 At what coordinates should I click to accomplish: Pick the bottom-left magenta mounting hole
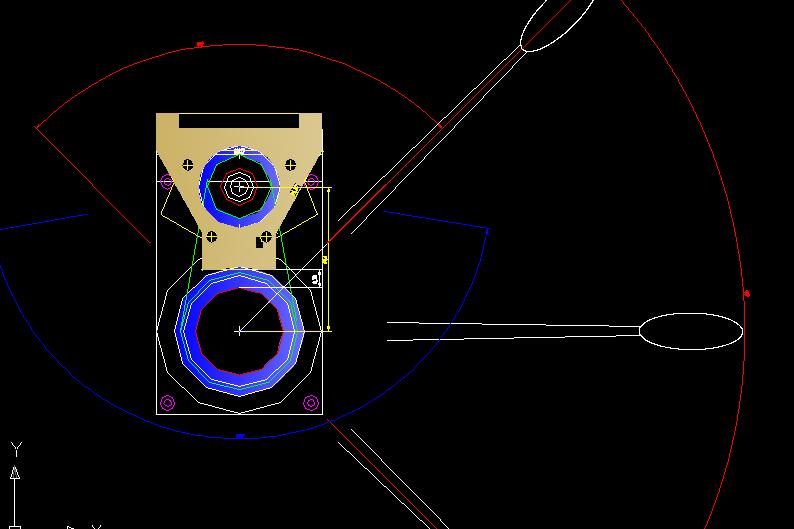(x=167, y=403)
